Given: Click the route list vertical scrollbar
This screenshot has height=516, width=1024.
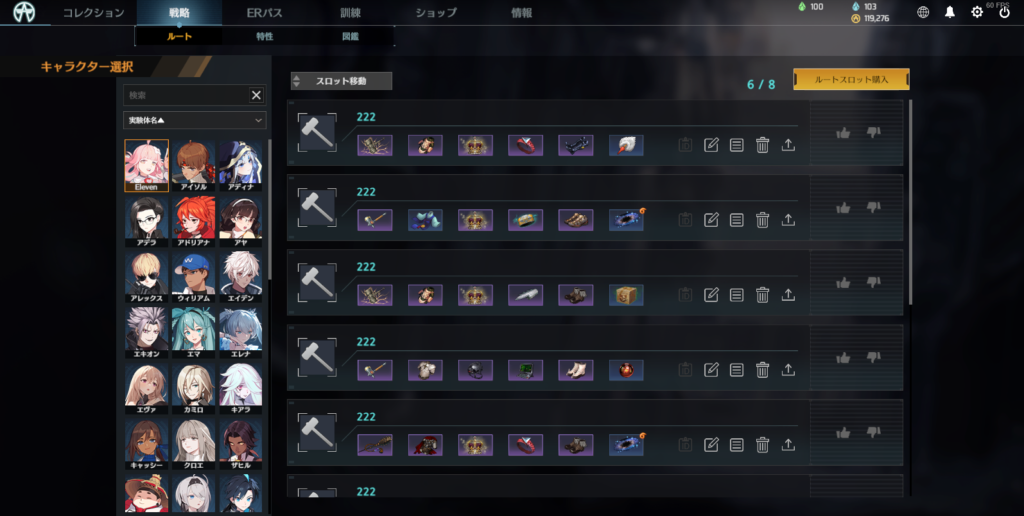Looking at the screenshot, I should tap(910, 202).
